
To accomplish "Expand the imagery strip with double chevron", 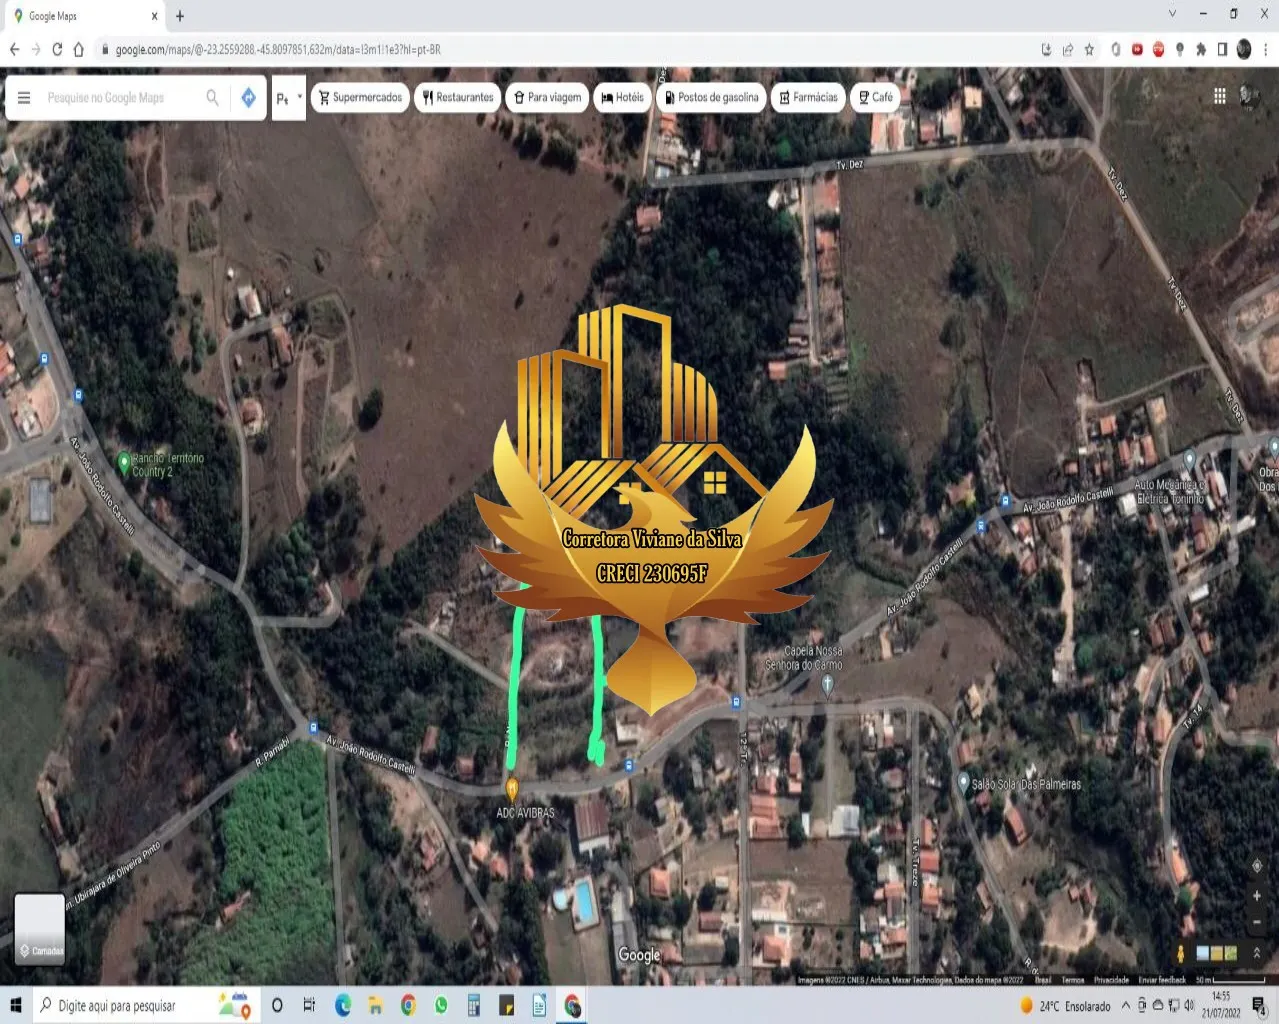I will click(x=1257, y=953).
